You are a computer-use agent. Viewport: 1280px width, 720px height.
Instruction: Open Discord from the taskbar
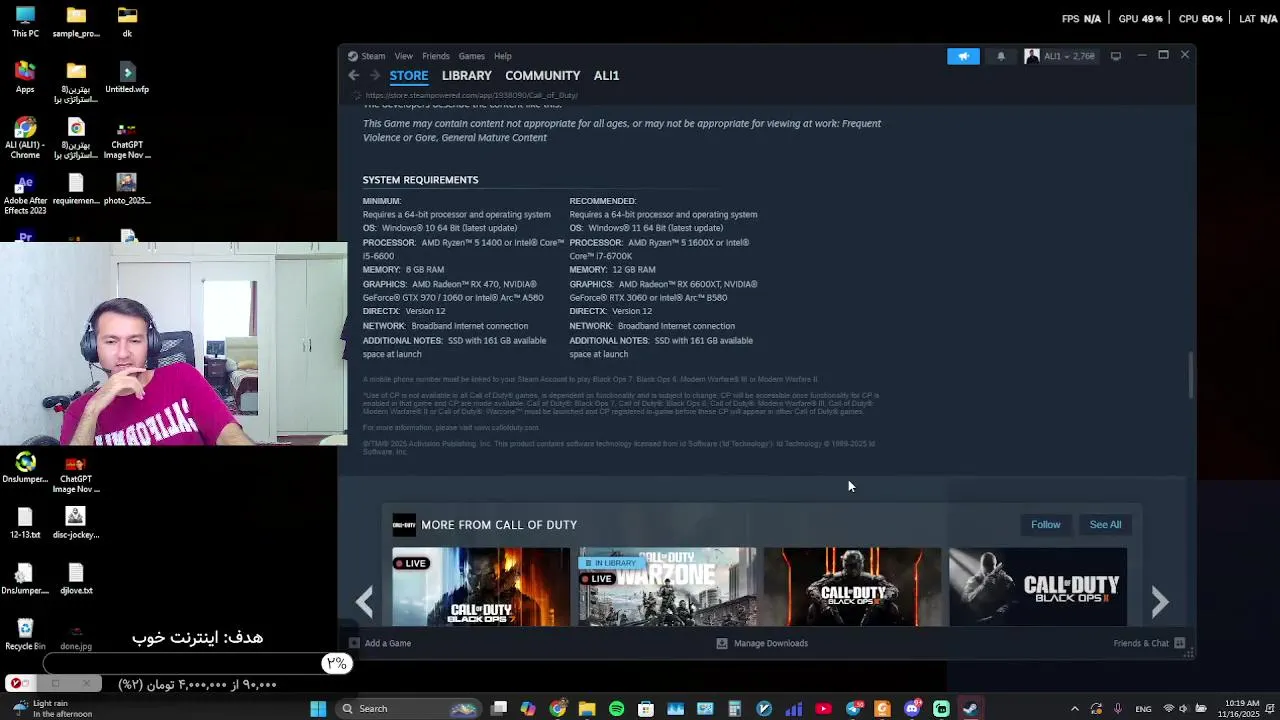pyautogui.click(x=912, y=709)
